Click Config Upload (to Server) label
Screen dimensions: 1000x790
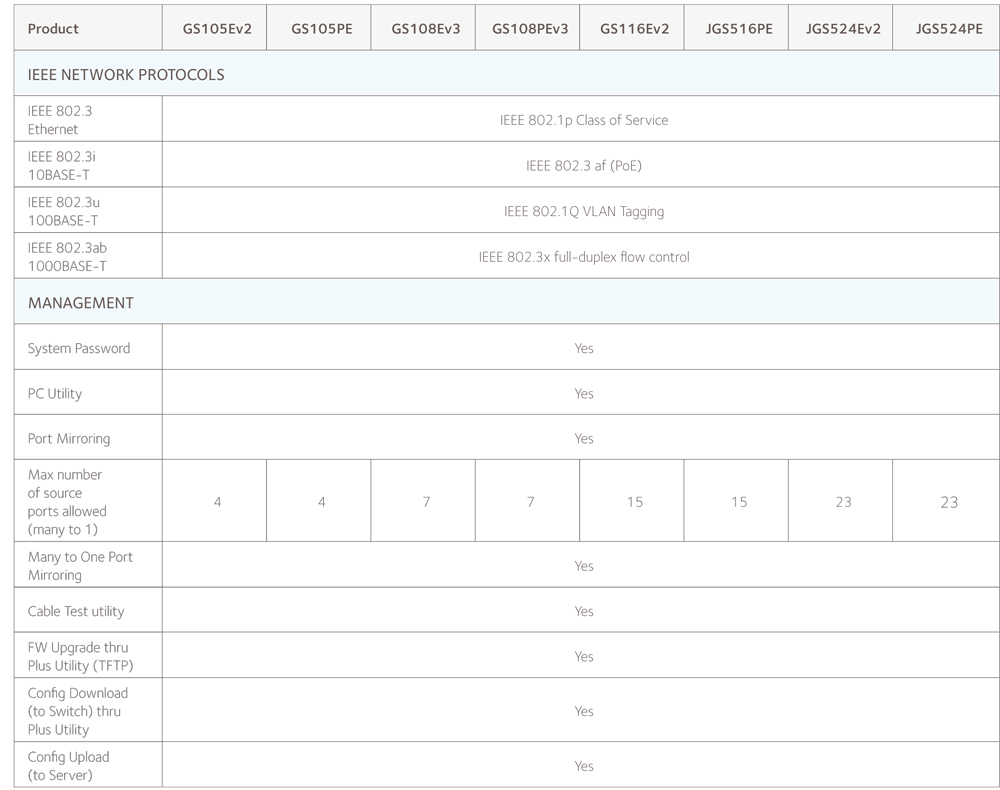click(x=68, y=766)
